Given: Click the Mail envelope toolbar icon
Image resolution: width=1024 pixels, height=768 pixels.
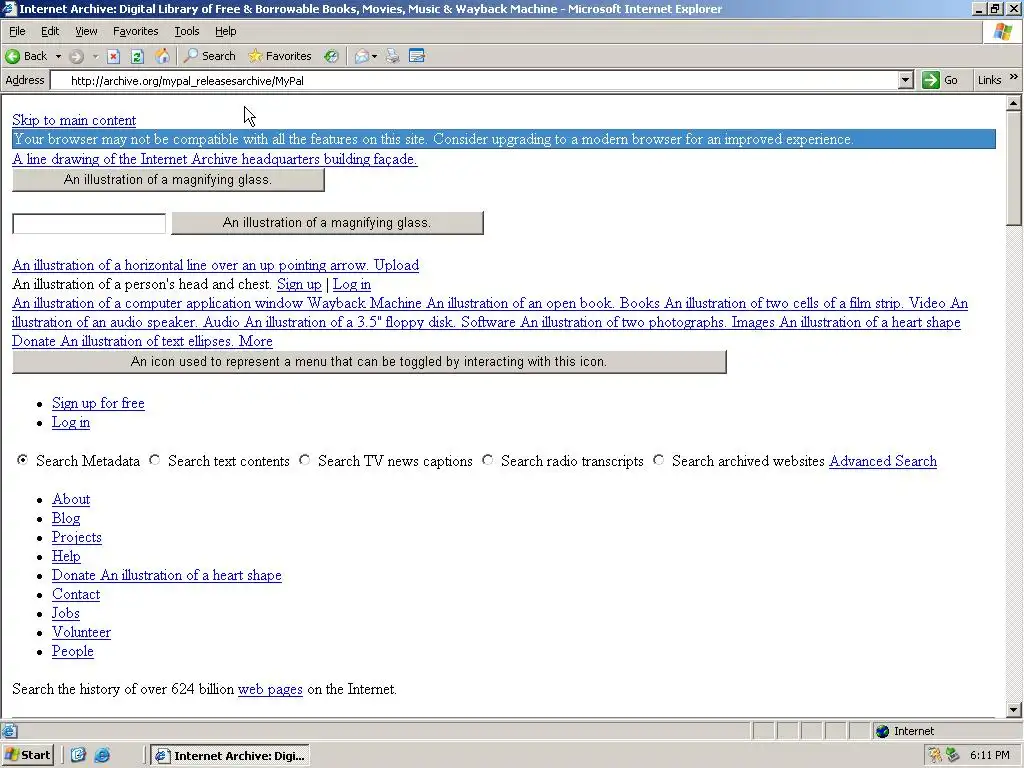Looking at the screenshot, I should pos(362,56).
